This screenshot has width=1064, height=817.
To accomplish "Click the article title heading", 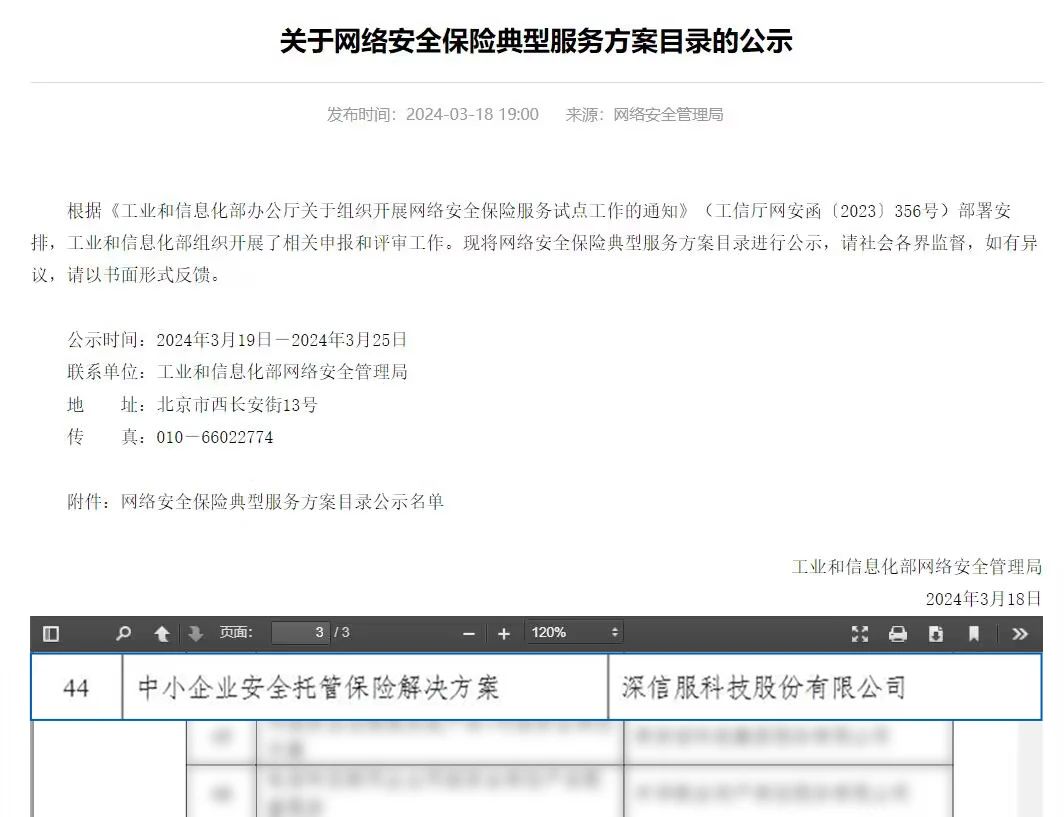I will (535, 41).
